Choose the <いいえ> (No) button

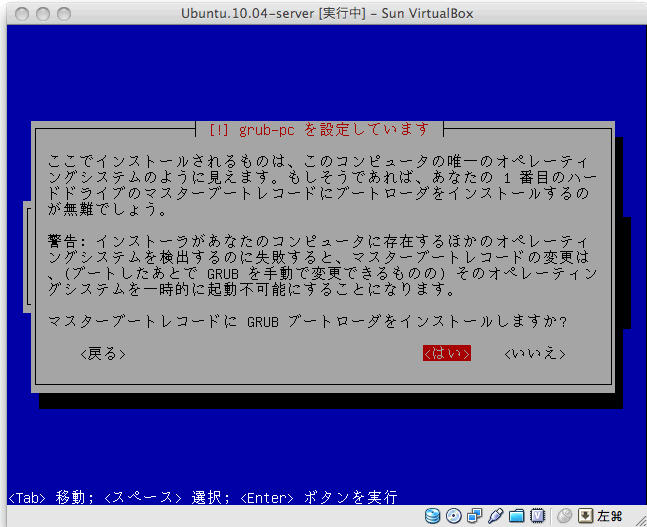coord(535,354)
